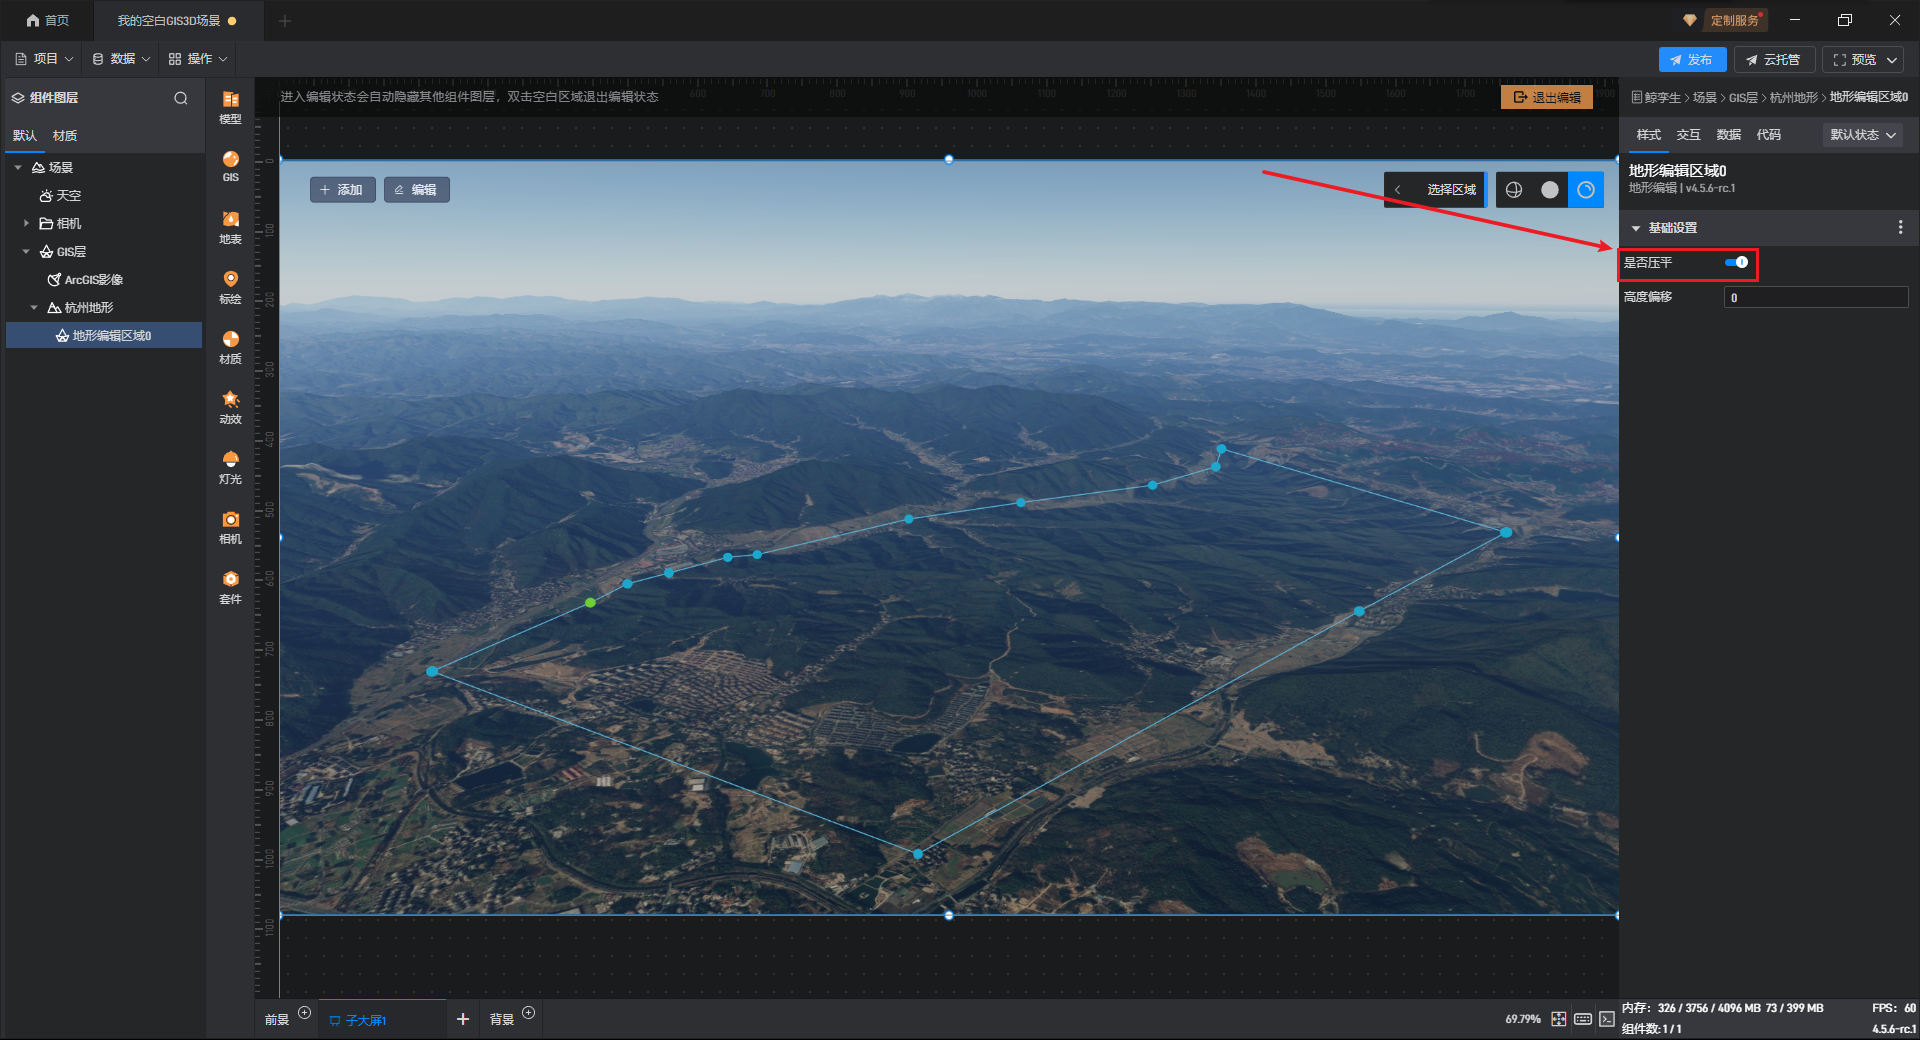The height and width of the screenshot is (1040, 1920).
Task: Open keyboard shortcuts icon in status bar
Action: point(1583,1019)
